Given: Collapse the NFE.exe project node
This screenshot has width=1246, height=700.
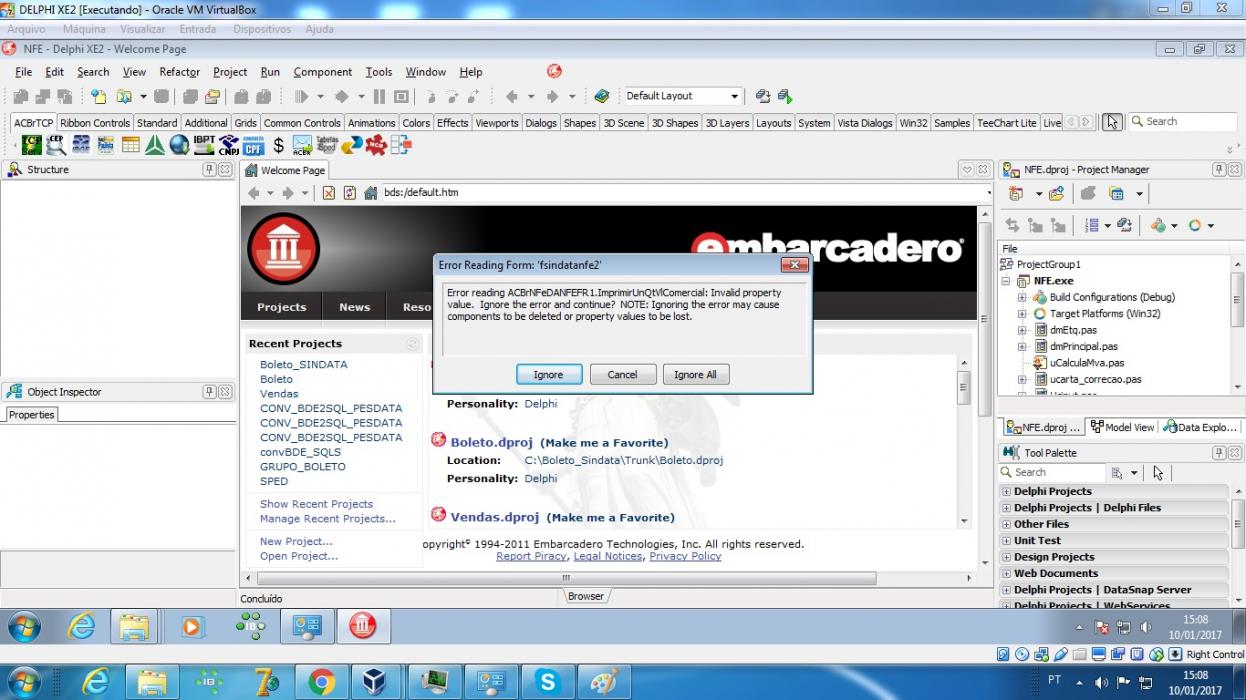Looking at the screenshot, I should [1007, 281].
